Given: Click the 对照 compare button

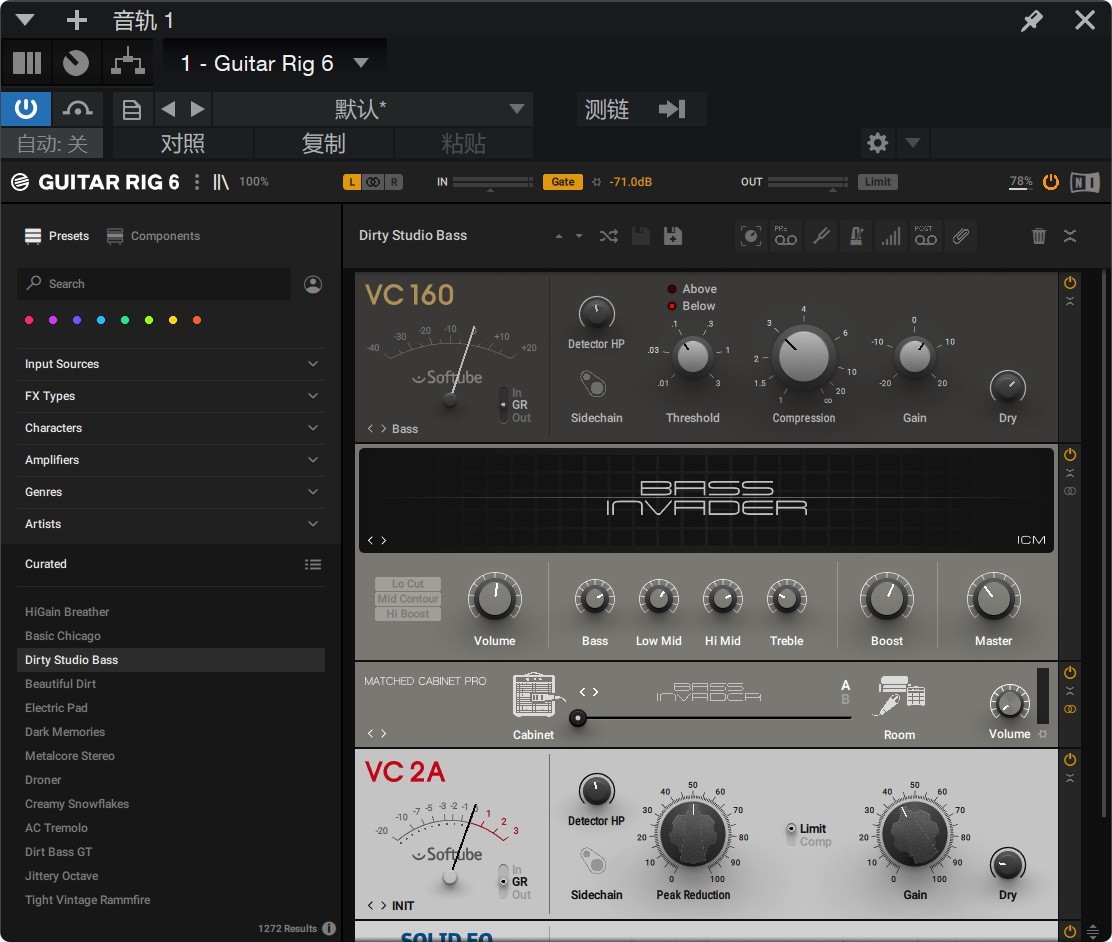Looking at the screenshot, I should 182,143.
